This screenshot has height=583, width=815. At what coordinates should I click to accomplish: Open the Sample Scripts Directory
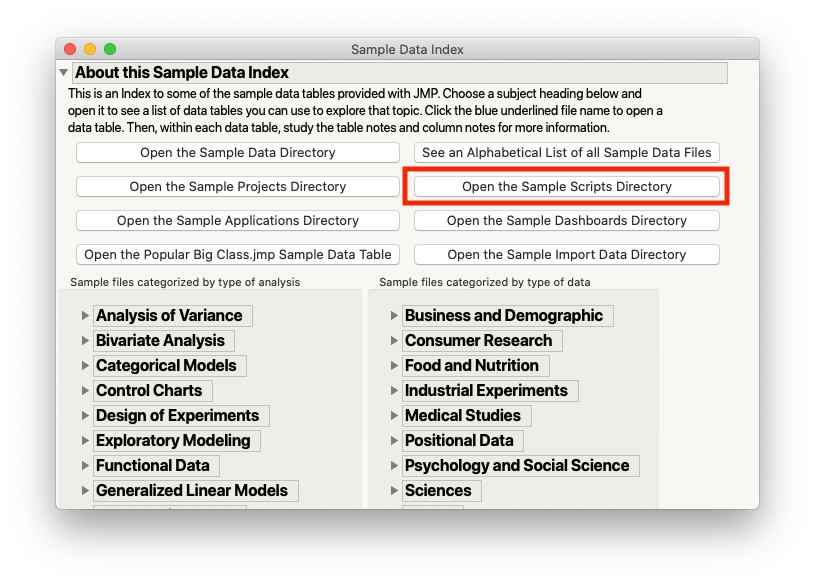566,187
